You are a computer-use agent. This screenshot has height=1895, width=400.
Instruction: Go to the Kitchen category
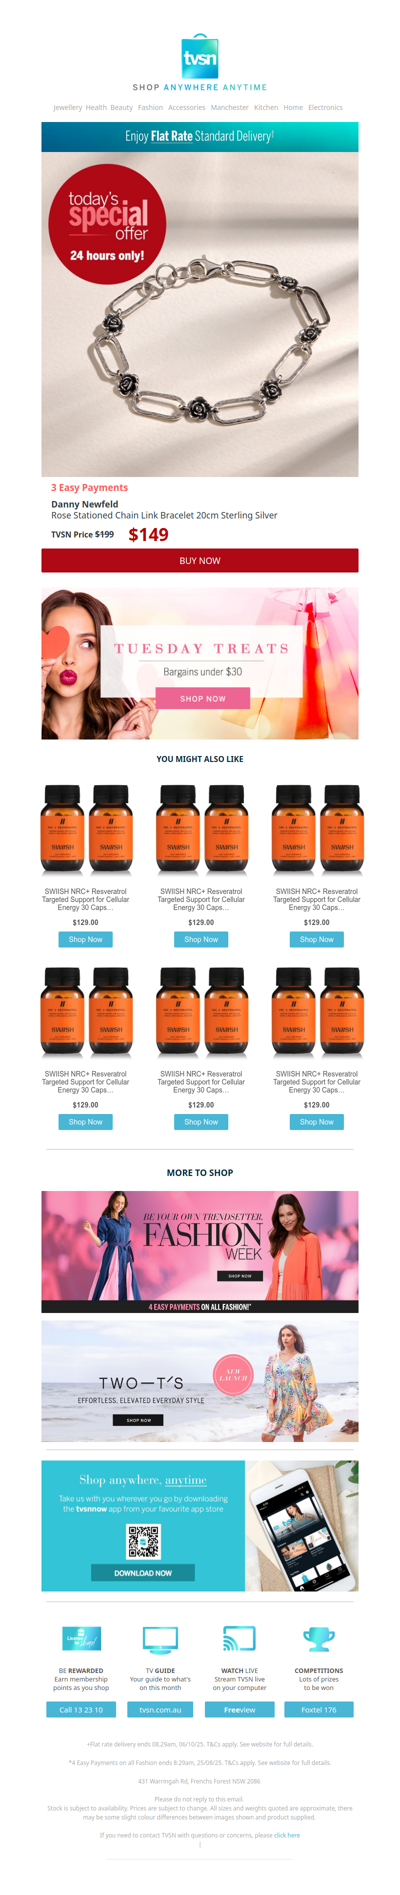[266, 107]
